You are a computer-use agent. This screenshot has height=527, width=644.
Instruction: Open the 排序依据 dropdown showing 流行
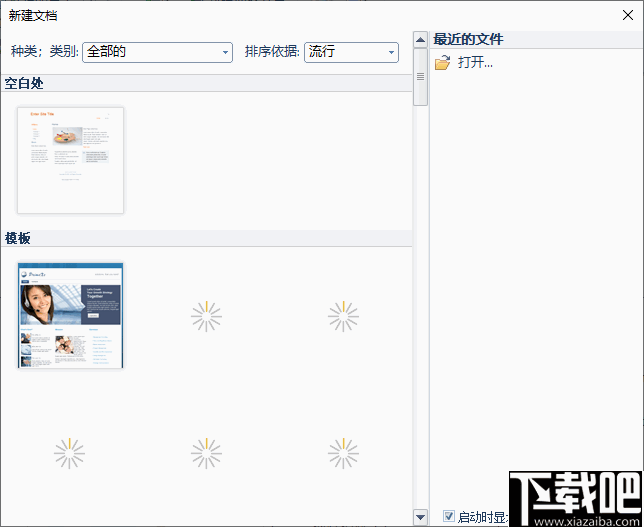click(x=351, y=52)
